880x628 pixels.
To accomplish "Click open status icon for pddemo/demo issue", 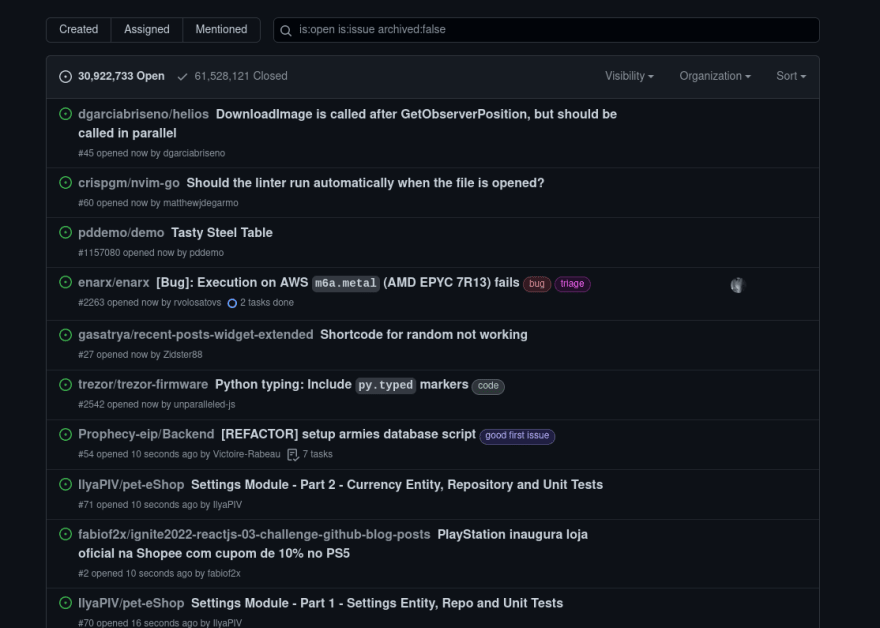I will pyautogui.click(x=66, y=232).
